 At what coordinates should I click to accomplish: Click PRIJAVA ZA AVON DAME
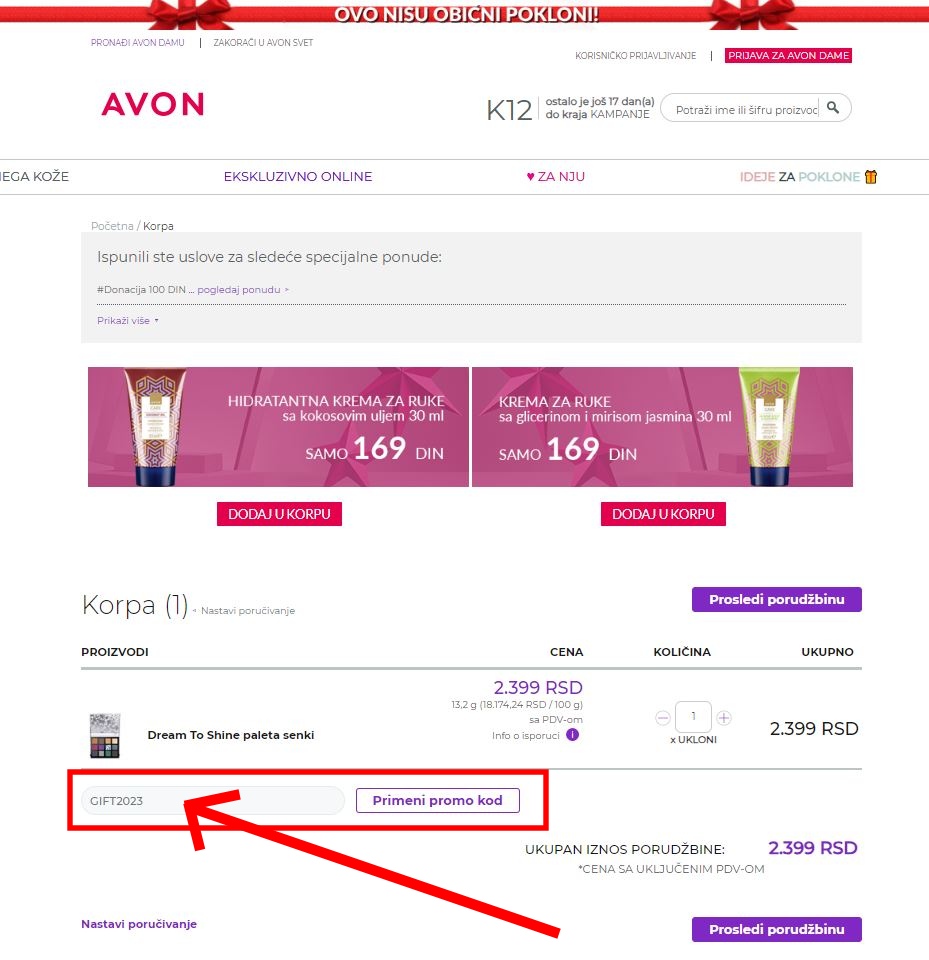click(x=788, y=56)
